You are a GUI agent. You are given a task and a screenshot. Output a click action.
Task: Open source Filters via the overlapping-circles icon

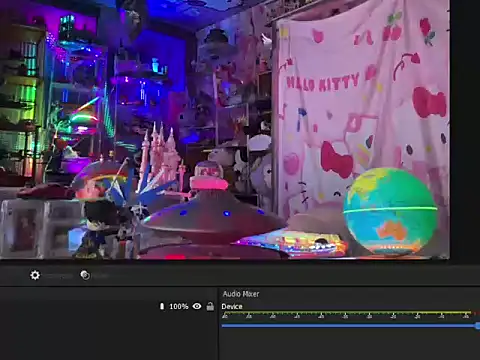(85, 275)
